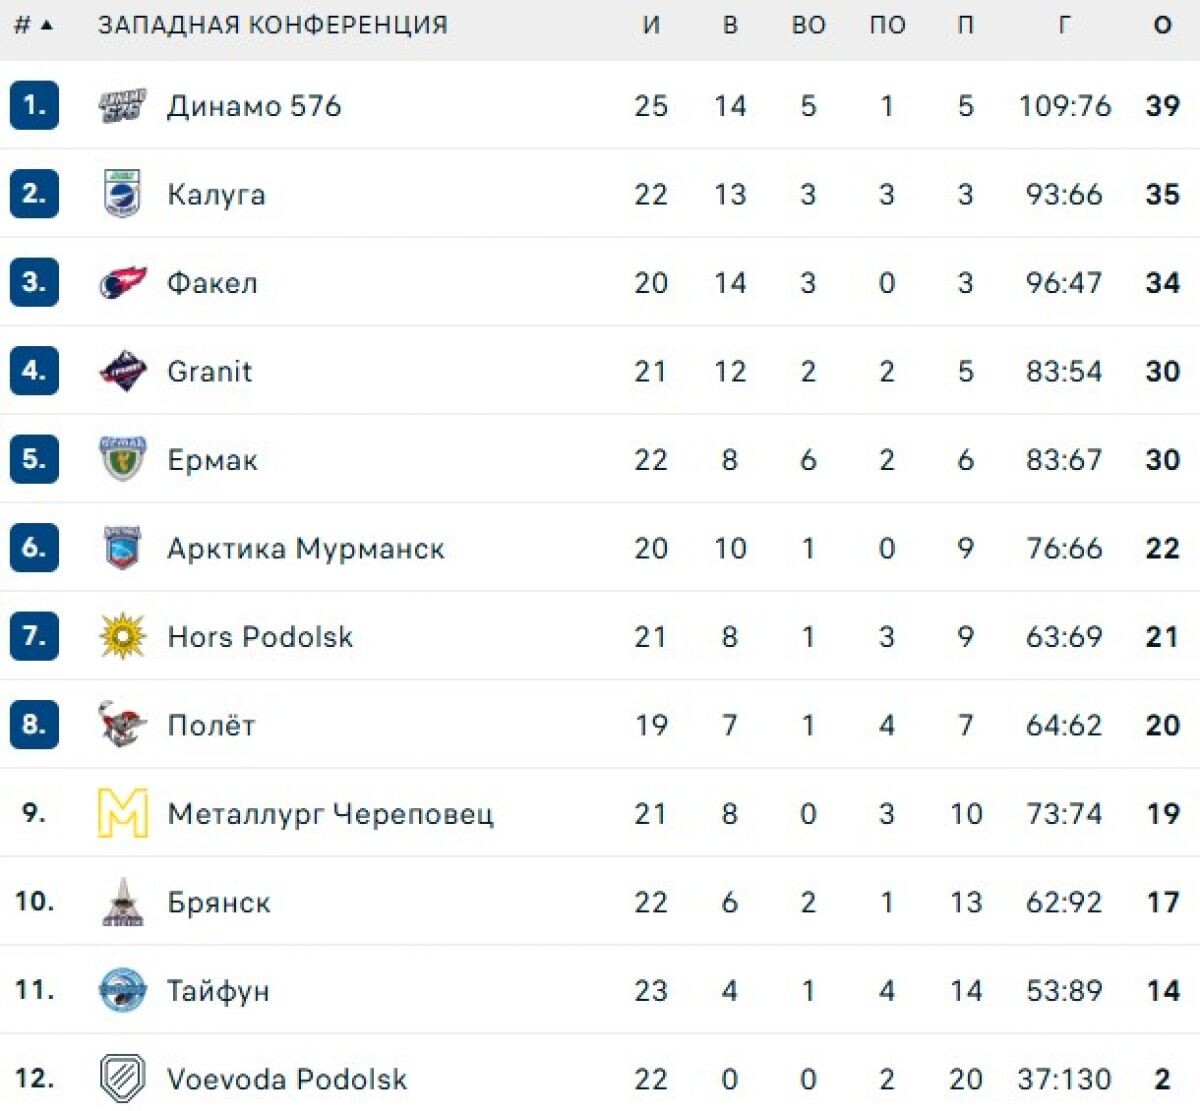Click the Hors Podolsk sun logo
The width and height of the screenshot is (1200, 1111).
click(123, 636)
